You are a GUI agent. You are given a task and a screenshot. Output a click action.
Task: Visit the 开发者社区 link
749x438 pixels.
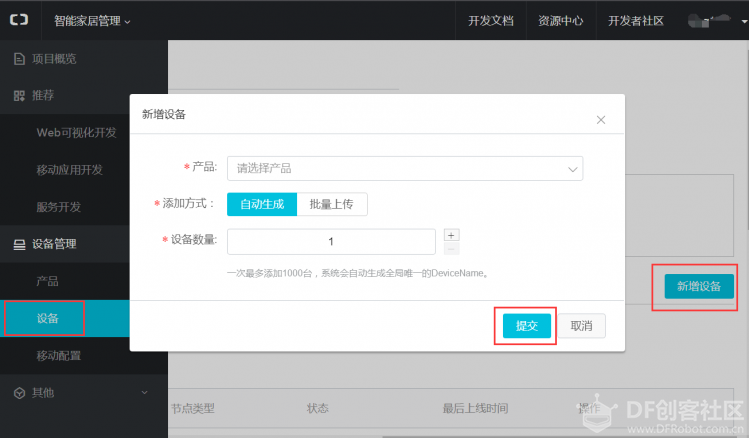coord(636,21)
